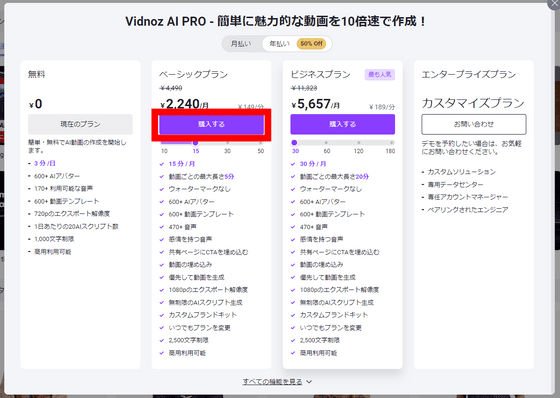Click the ビジネスプラン title

click(x=320, y=74)
